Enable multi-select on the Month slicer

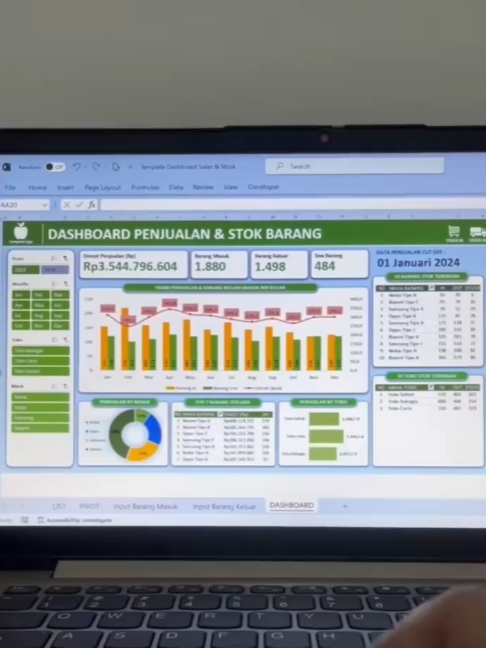pos(54,284)
